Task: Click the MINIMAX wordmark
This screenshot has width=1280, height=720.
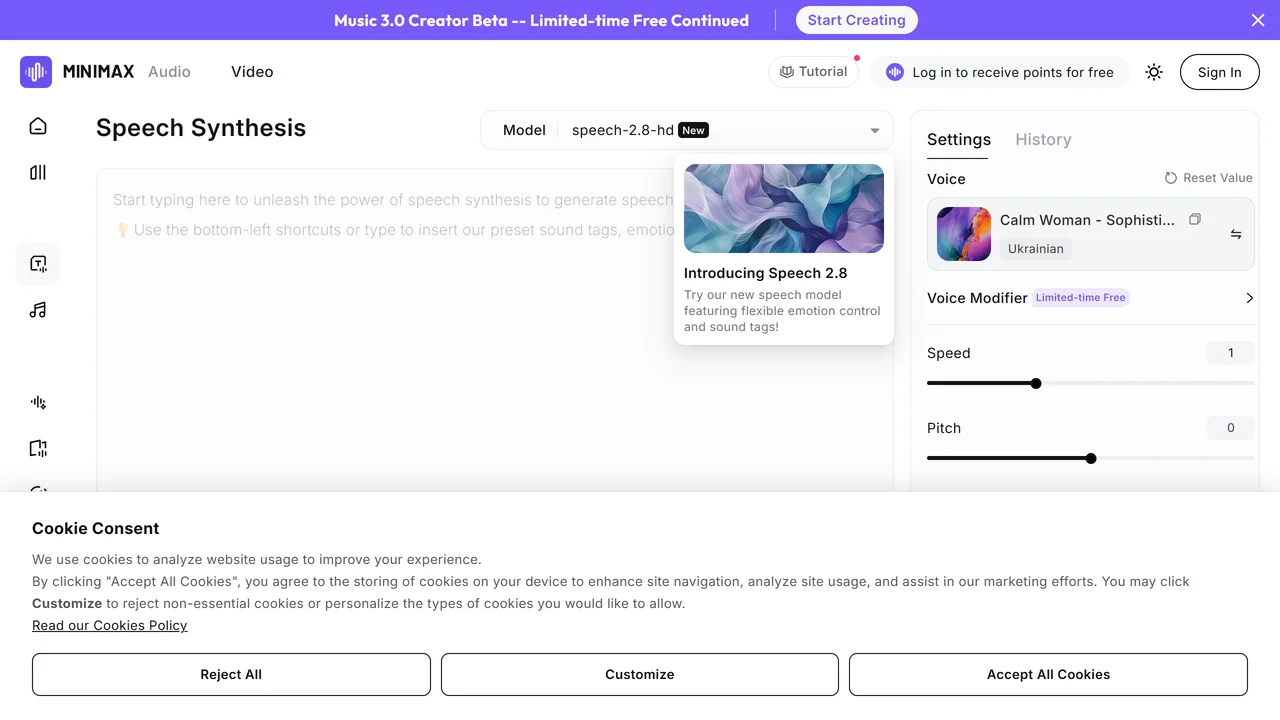Action: pyautogui.click(x=98, y=72)
